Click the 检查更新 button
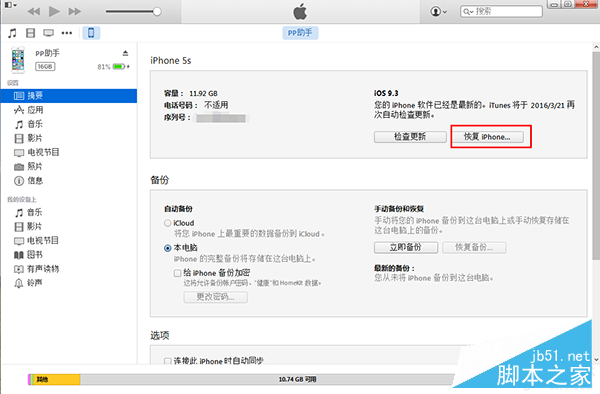 click(x=410, y=137)
